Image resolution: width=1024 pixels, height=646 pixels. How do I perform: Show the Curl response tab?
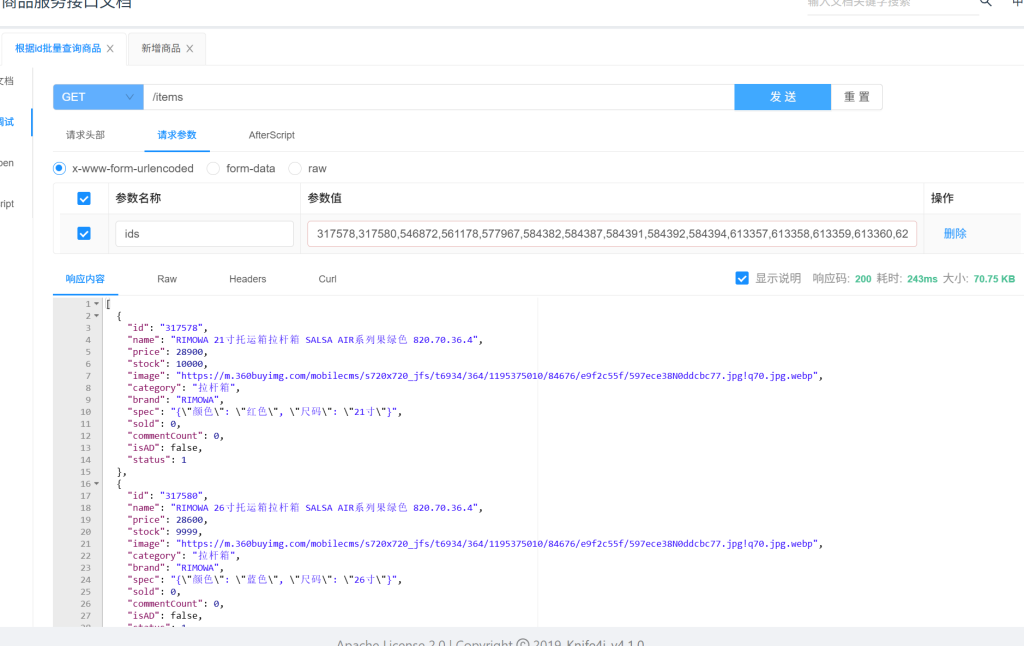(327, 279)
